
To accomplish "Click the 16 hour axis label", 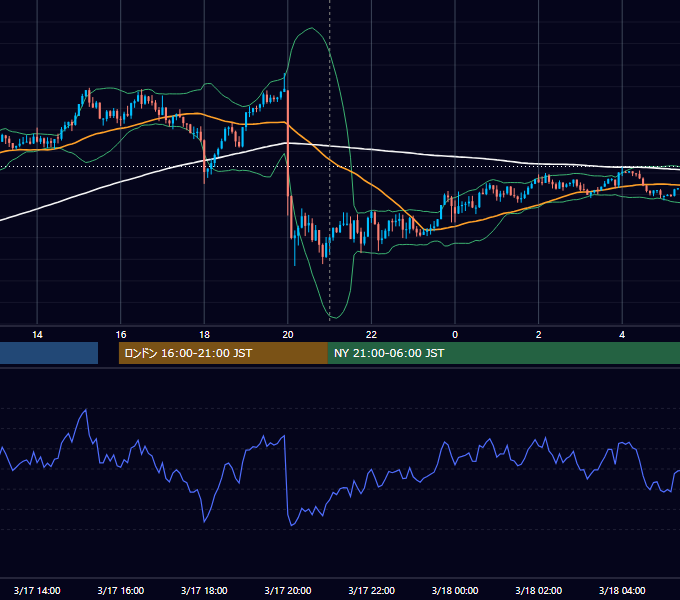I will 121,335.
